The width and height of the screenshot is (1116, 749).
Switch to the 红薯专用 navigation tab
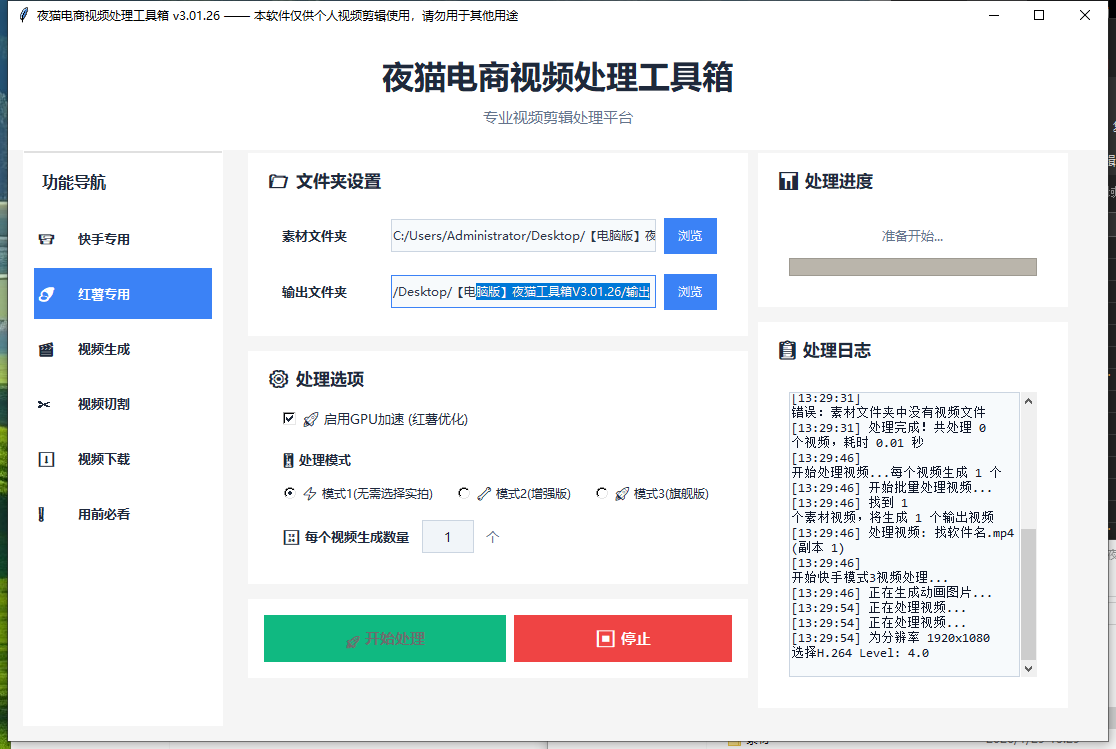(x=122, y=293)
